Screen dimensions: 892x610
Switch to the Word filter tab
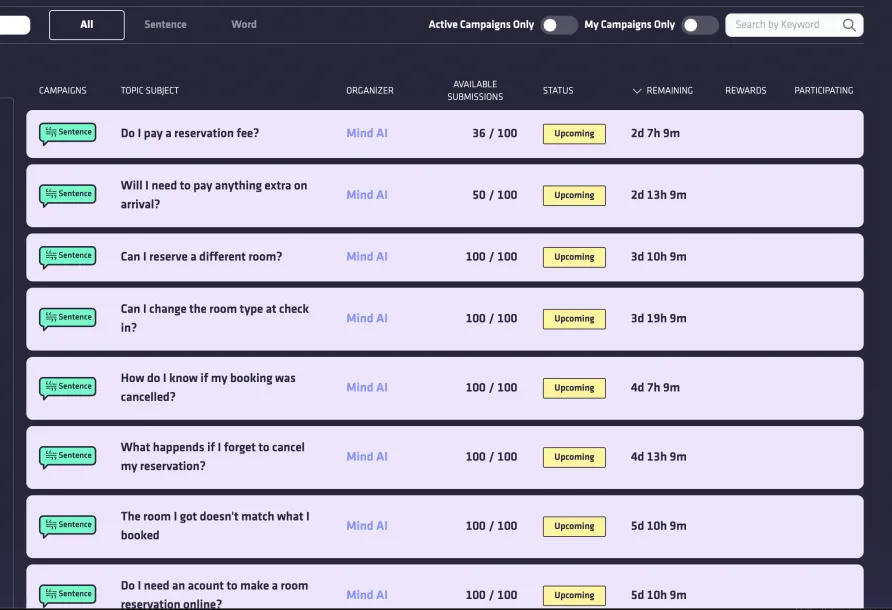(244, 24)
